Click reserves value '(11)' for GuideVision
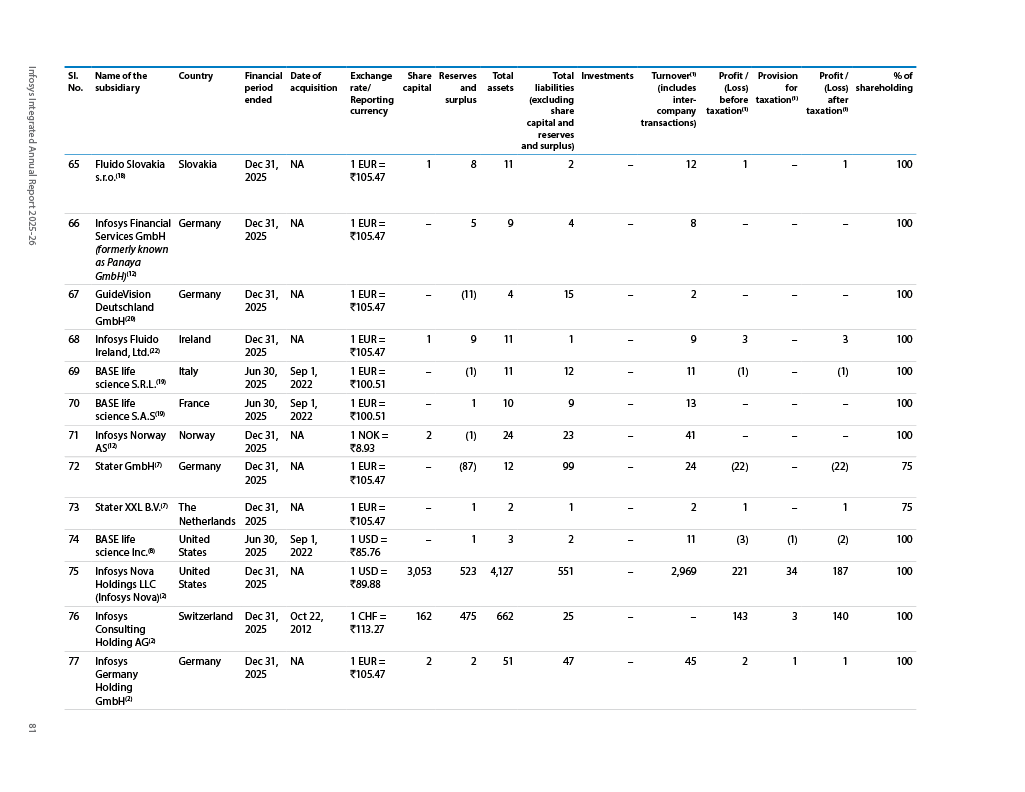1025x792 pixels. [x=469, y=295]
